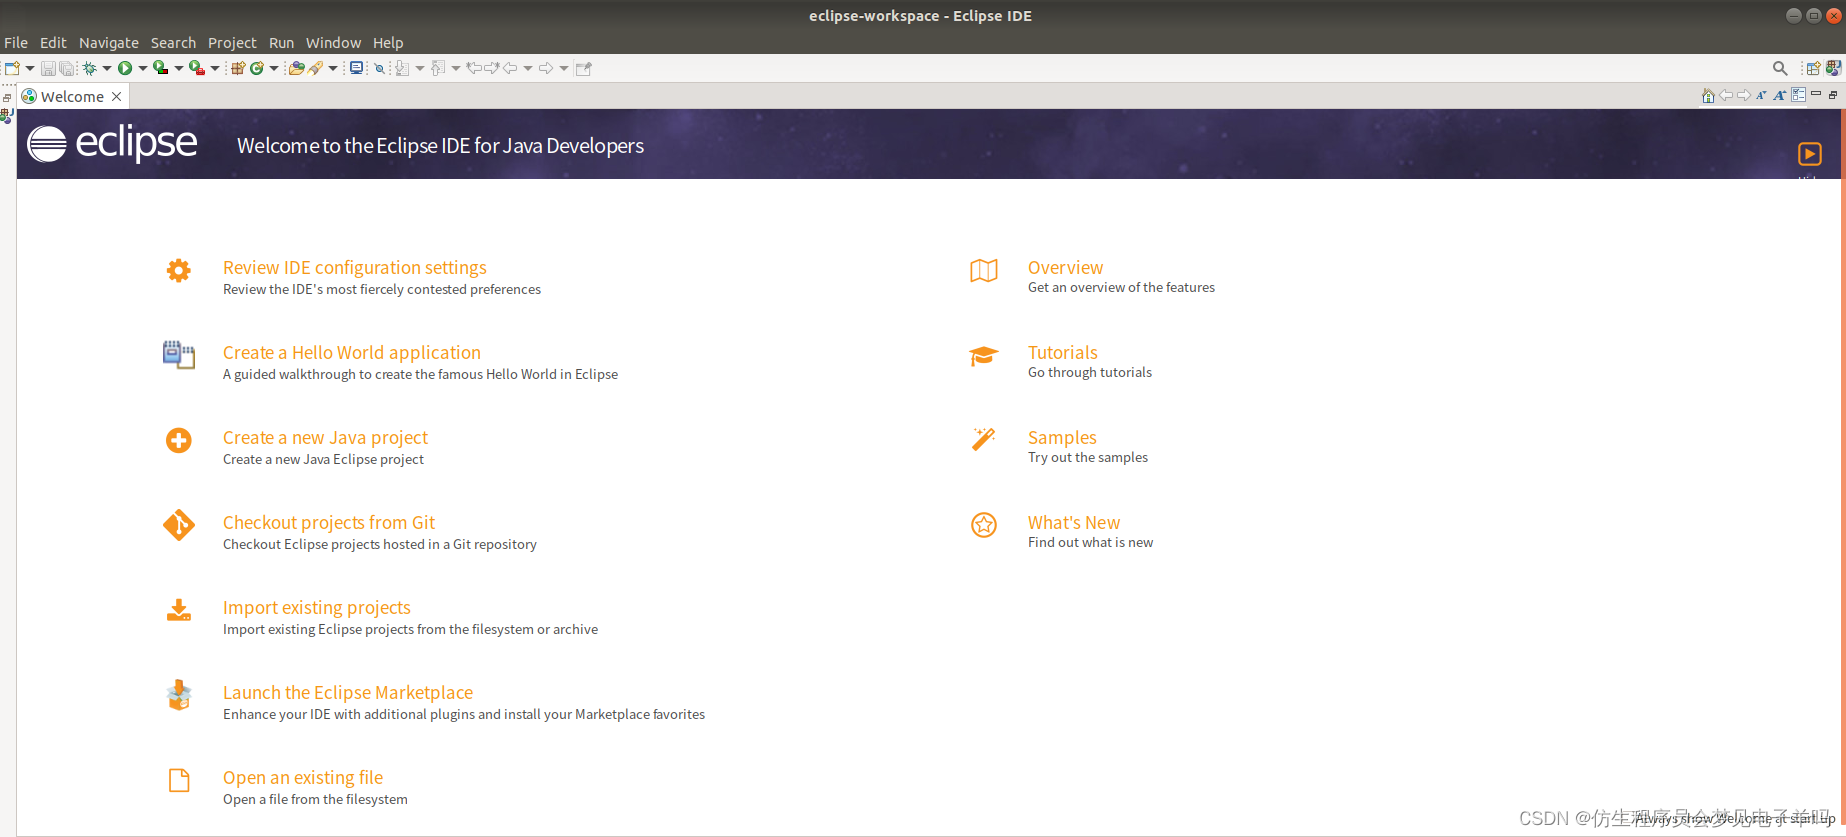Go to Last Edit Location icon
The image size is (1846, 837).
(474, 68)
